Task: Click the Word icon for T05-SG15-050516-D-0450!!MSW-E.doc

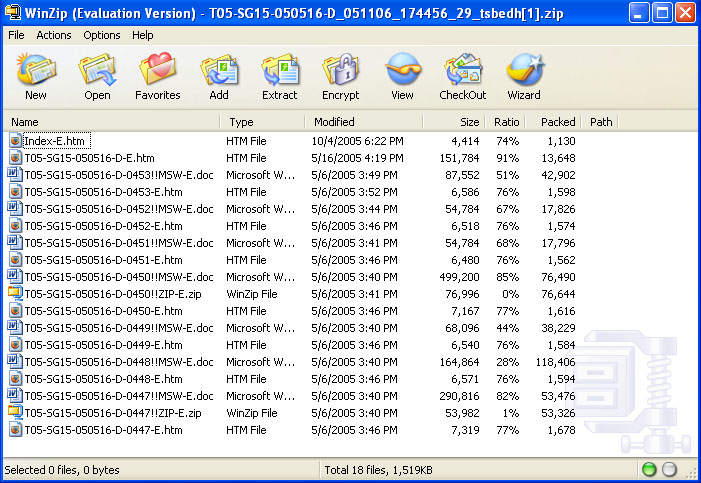Action: 15,277
